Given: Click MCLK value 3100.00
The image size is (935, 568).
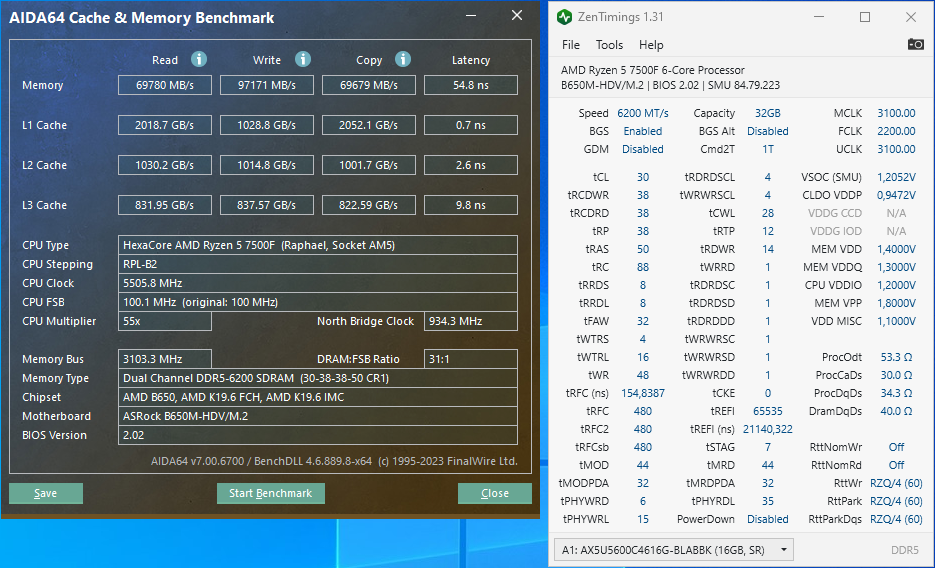Looking at the screenshot, I should (x=896, y=113).
